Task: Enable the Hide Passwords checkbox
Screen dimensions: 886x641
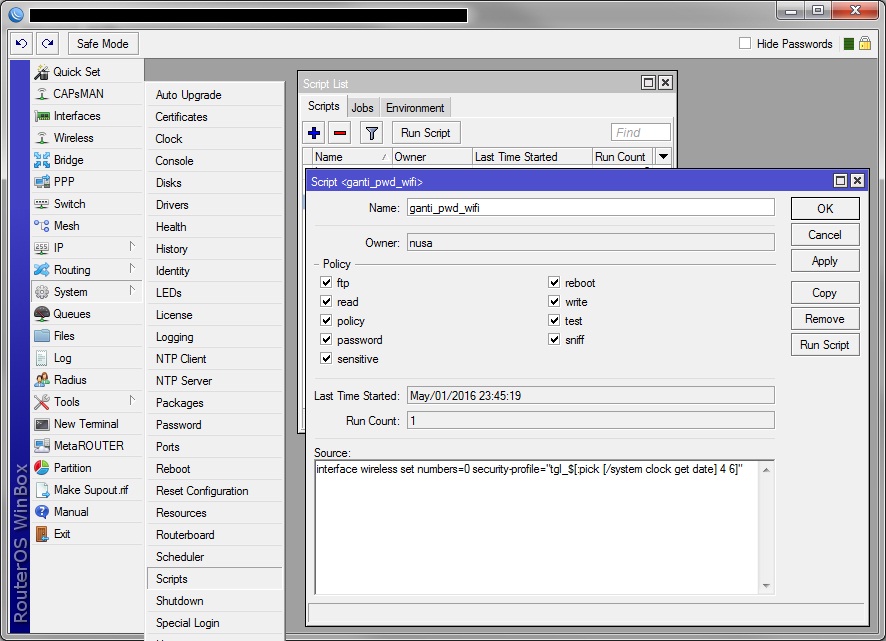Action: 744,43
